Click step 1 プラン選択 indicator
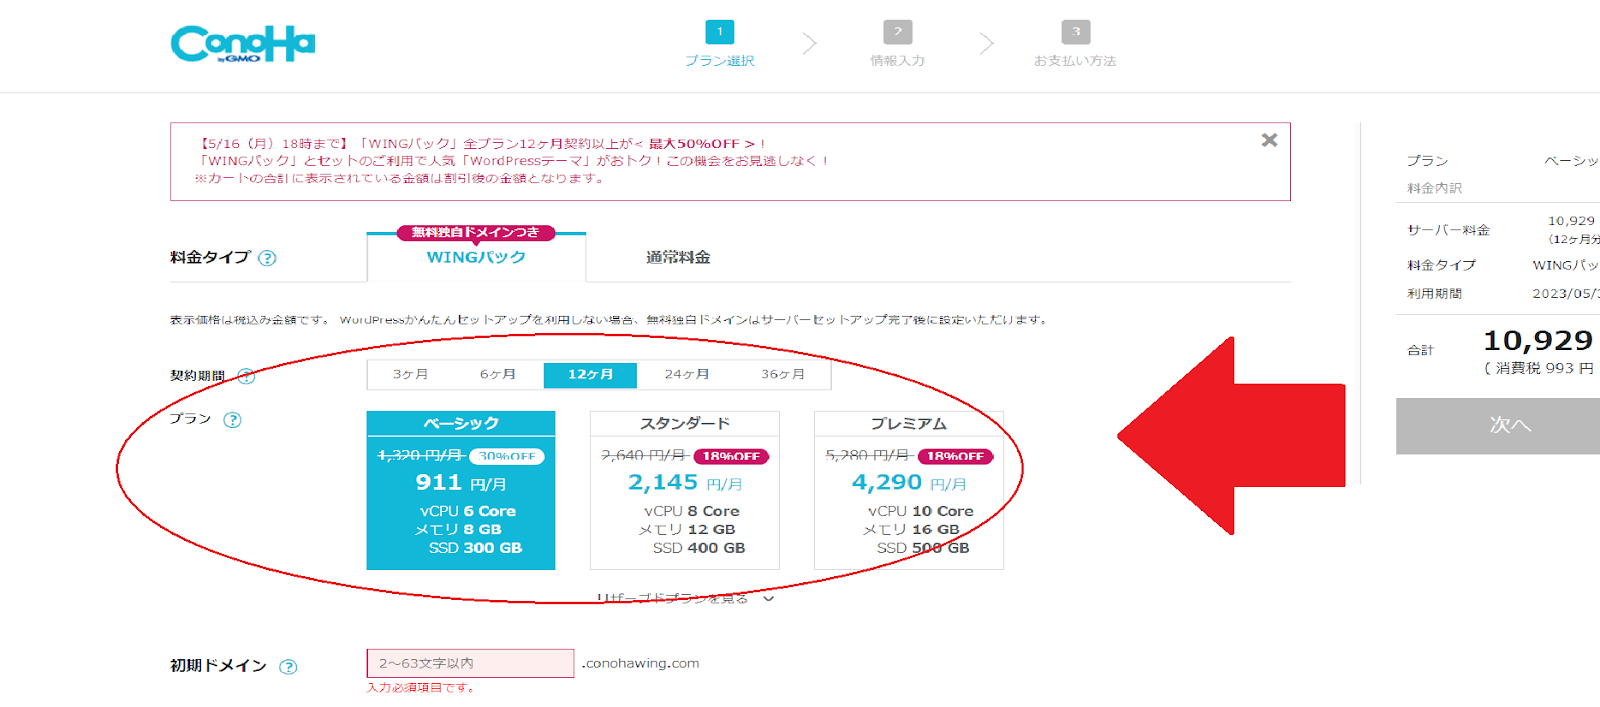The image size is (1600, 707). click(719, 44)
